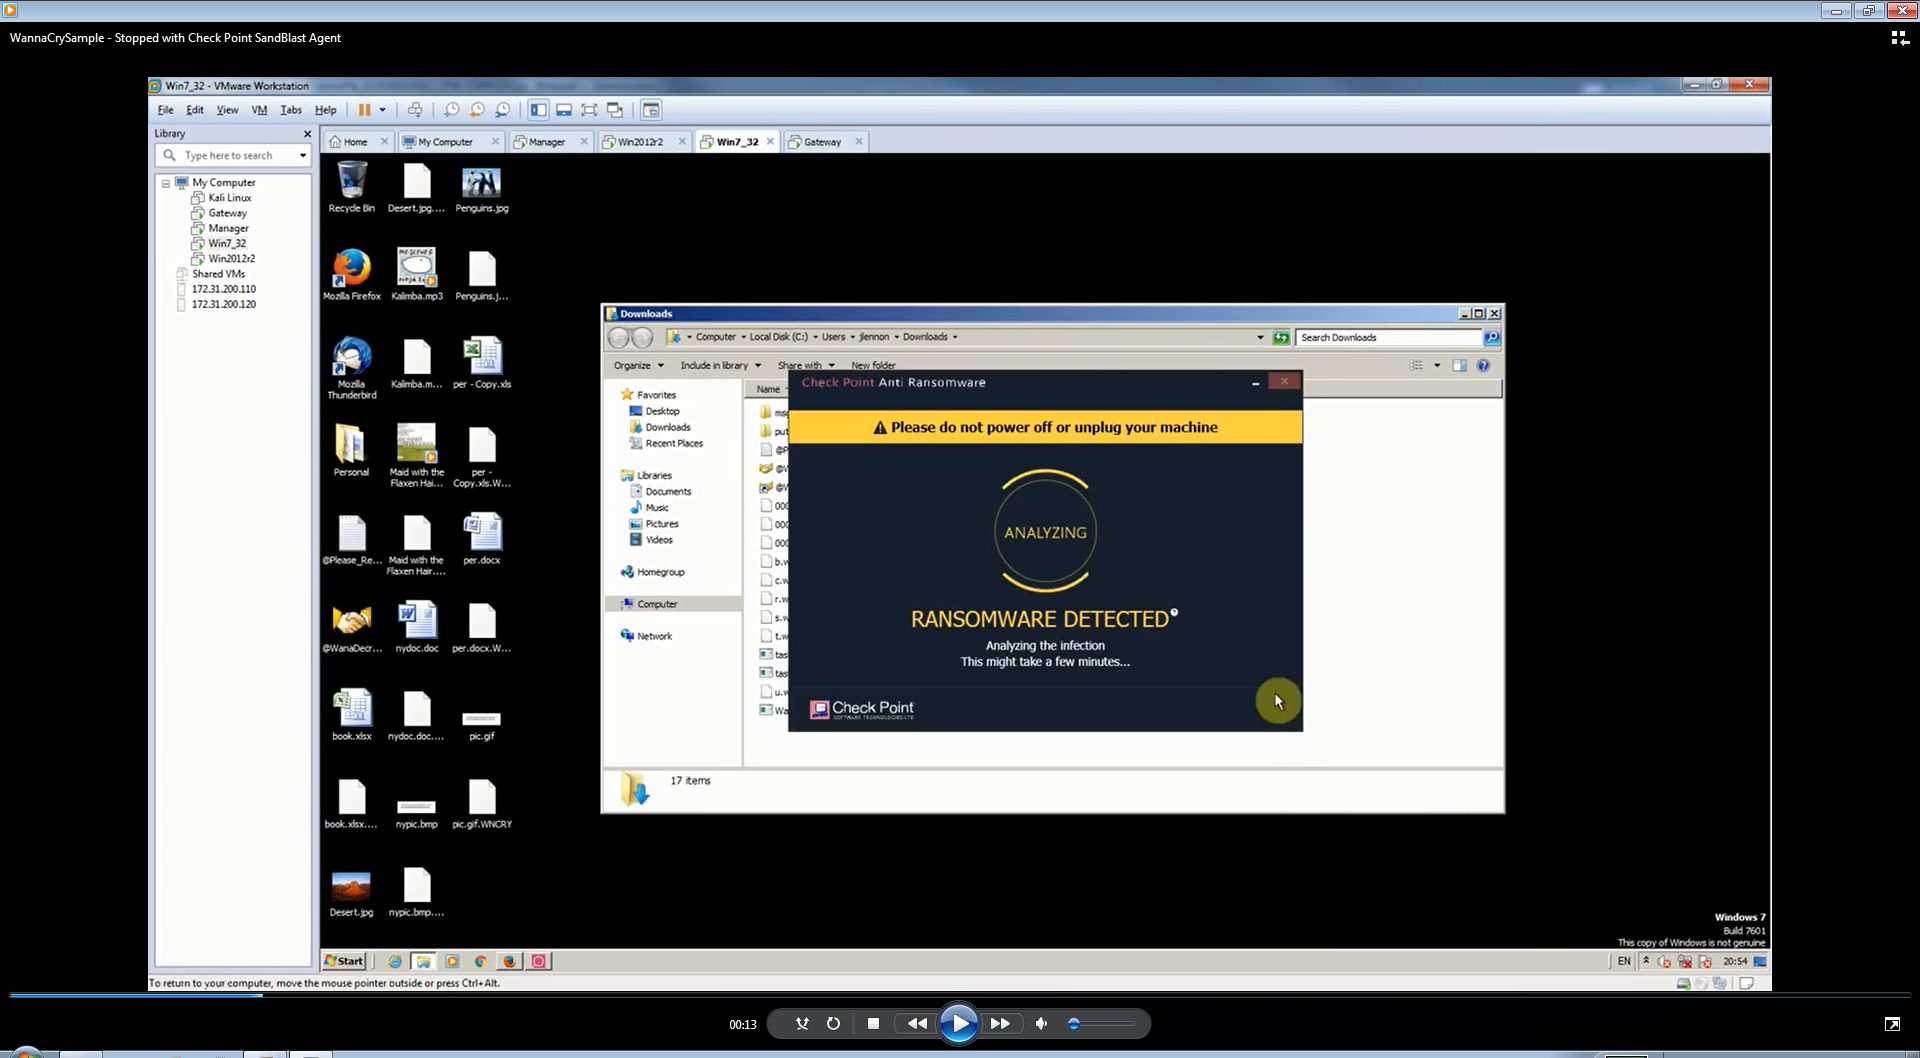Image resolution: width=1920 pixels, height=1058 pixels.
Task: Toggle the VMware library sidebar view
Action: [x=538, y=110]
